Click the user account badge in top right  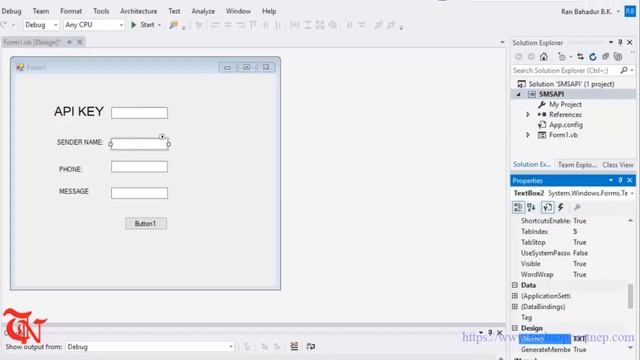[630, 11]
